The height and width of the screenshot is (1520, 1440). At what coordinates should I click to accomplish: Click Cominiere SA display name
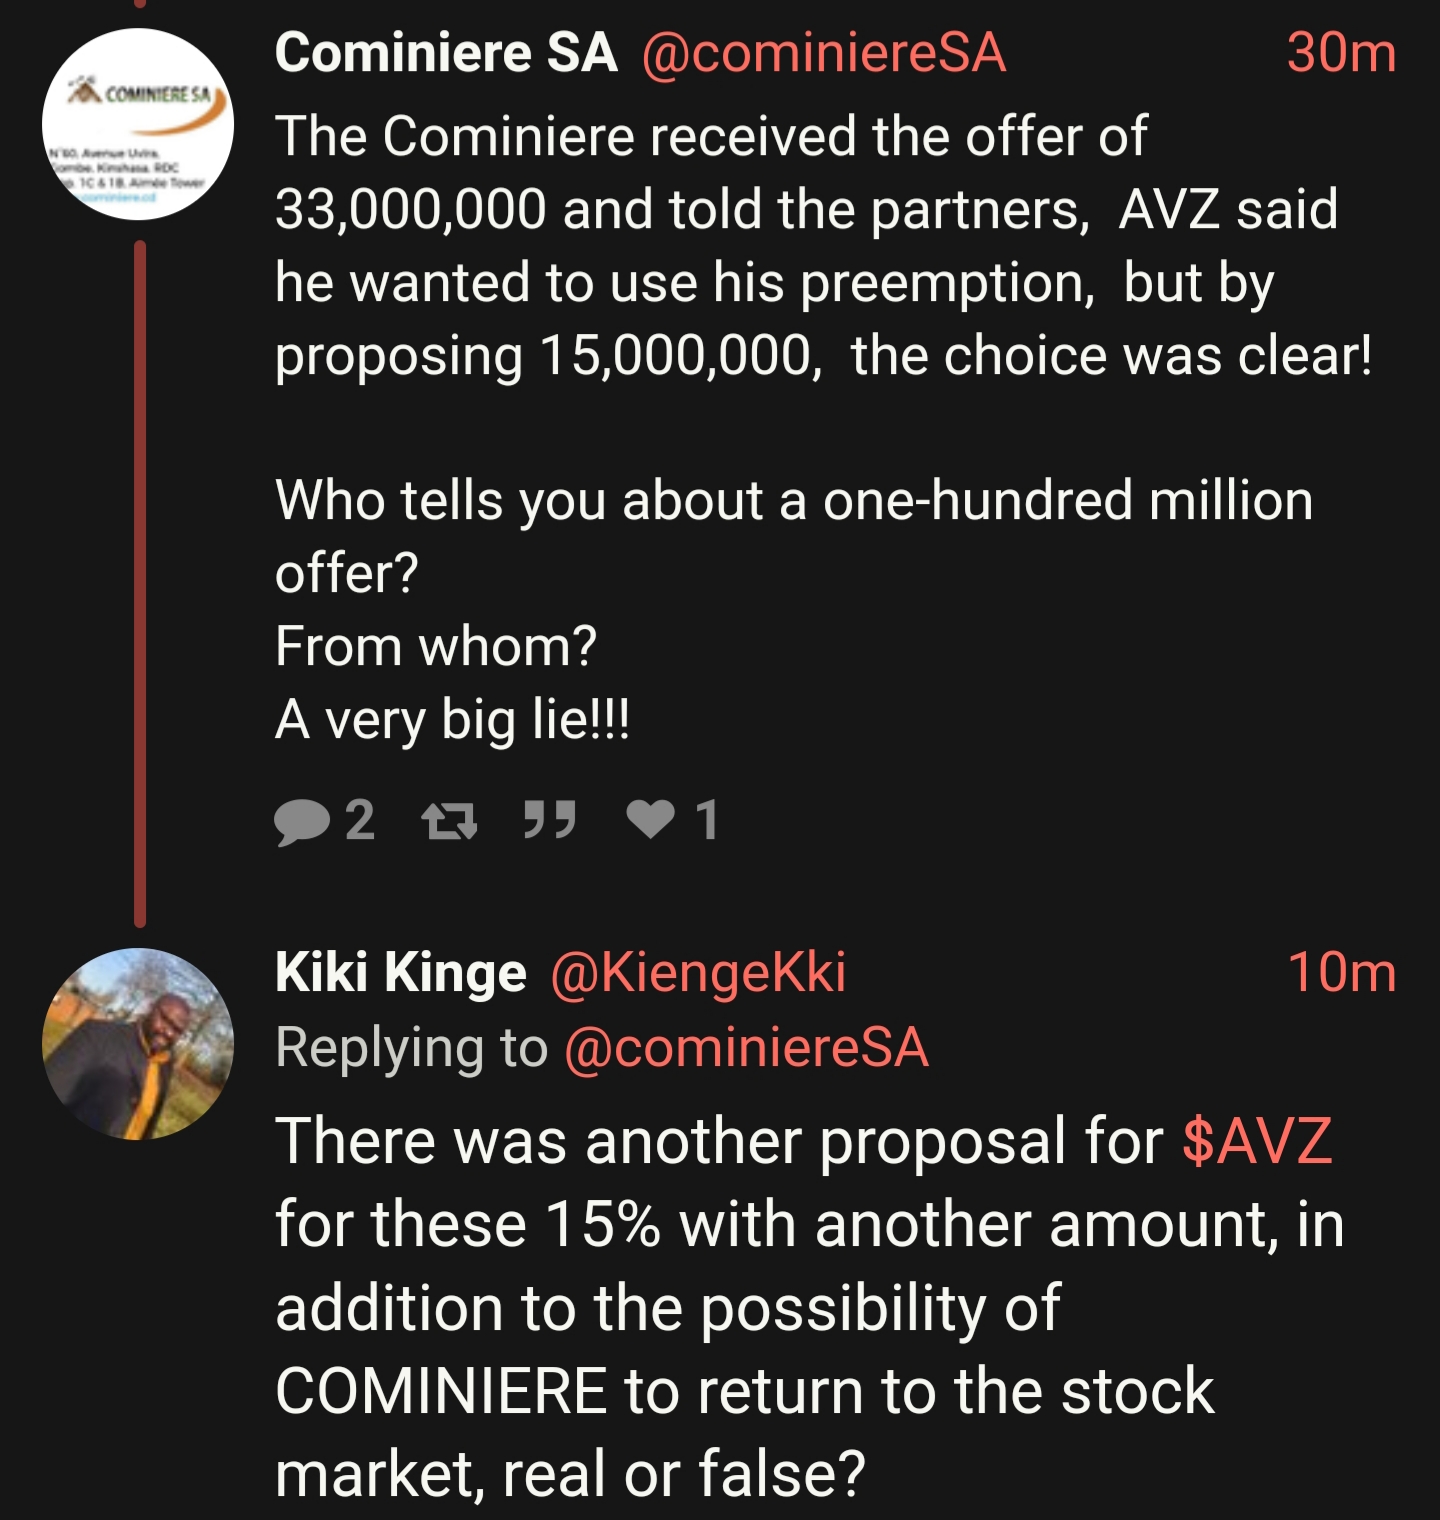[x=446, y=53]
